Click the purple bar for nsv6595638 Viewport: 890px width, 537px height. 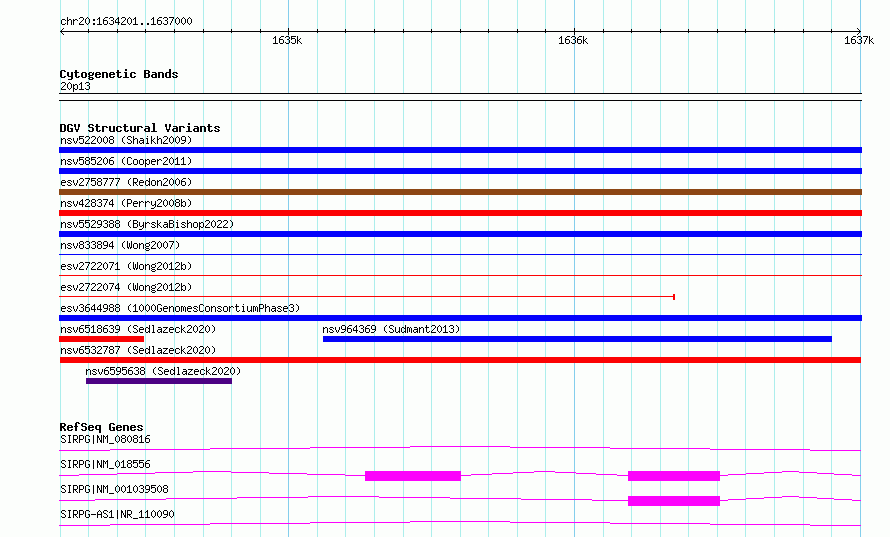[159, 381]
